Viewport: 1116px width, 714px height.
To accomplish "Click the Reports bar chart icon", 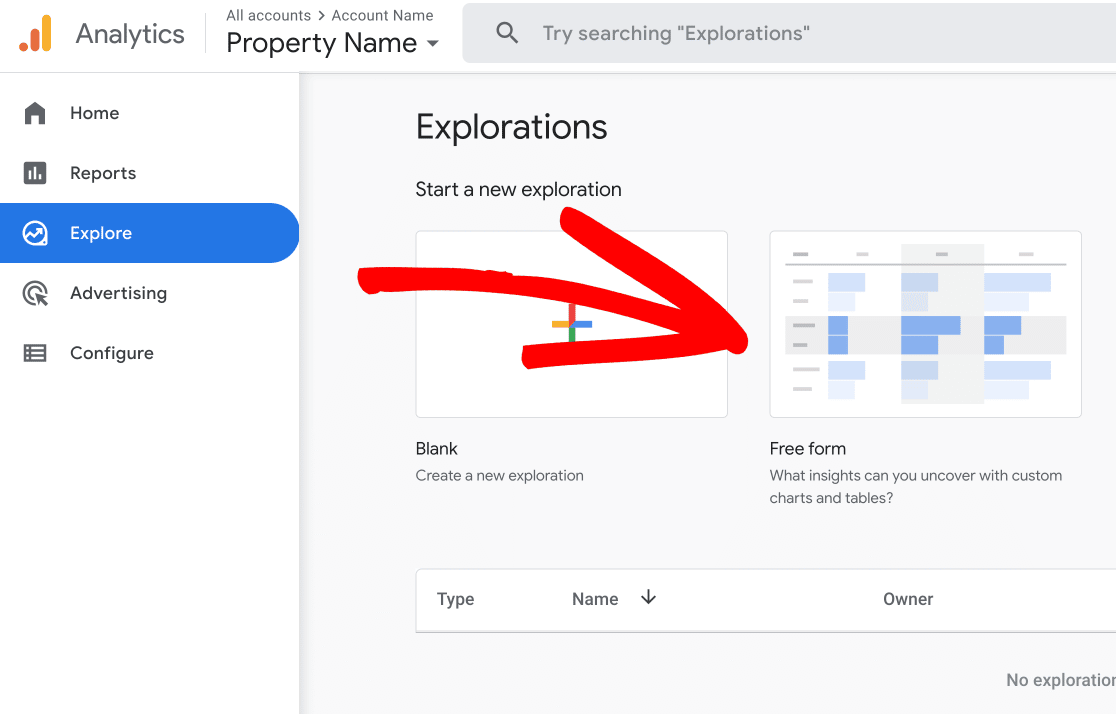I will tap(35, 173).
